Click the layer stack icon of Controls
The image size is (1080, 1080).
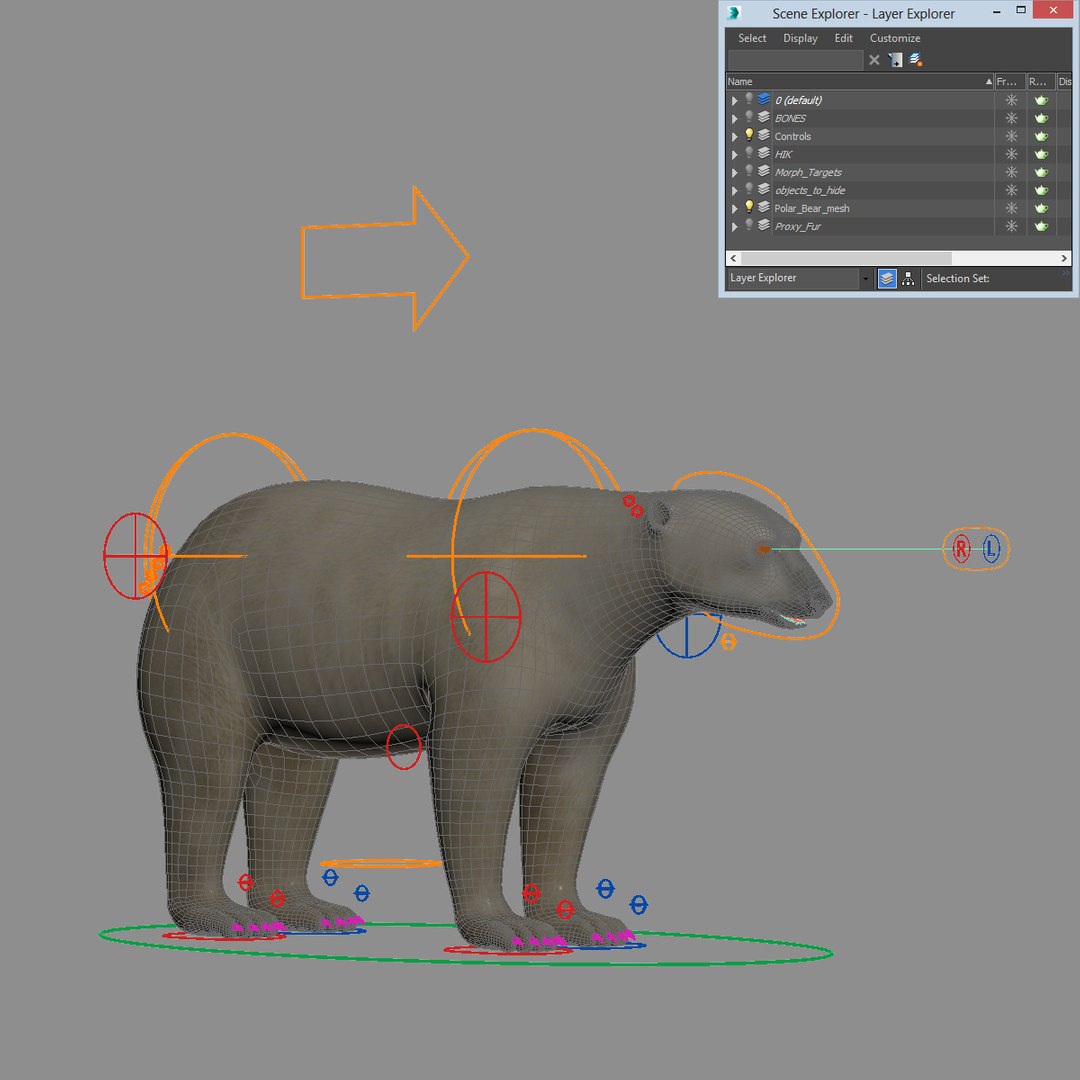763,135
